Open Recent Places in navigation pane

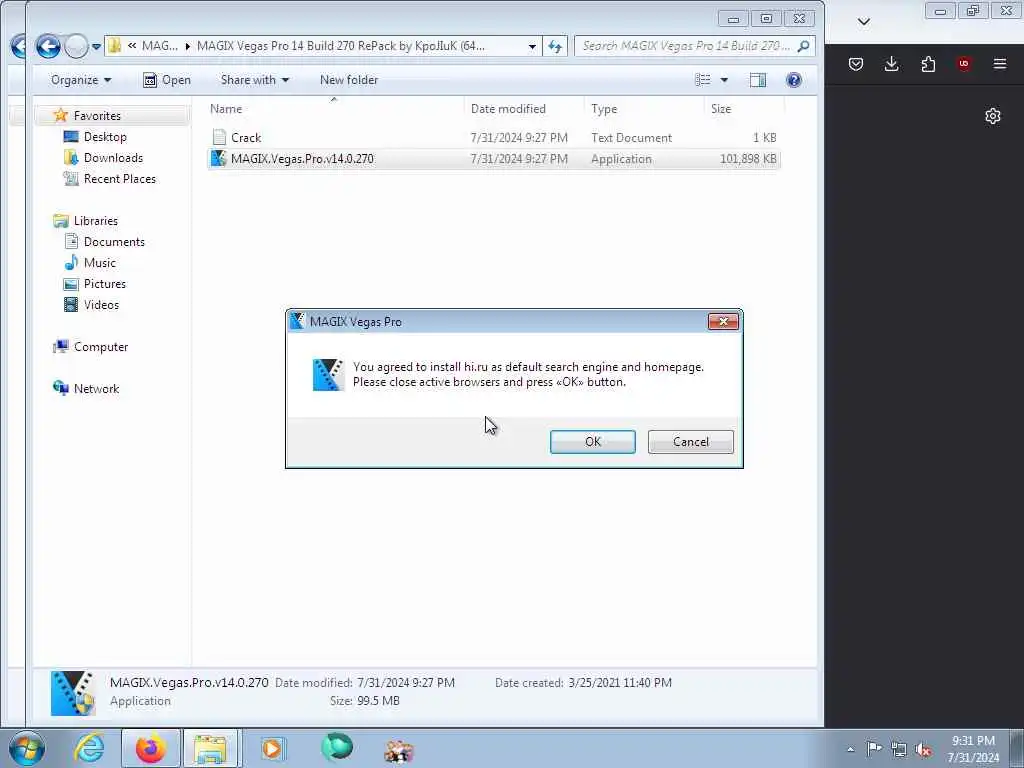click(119, 178)
